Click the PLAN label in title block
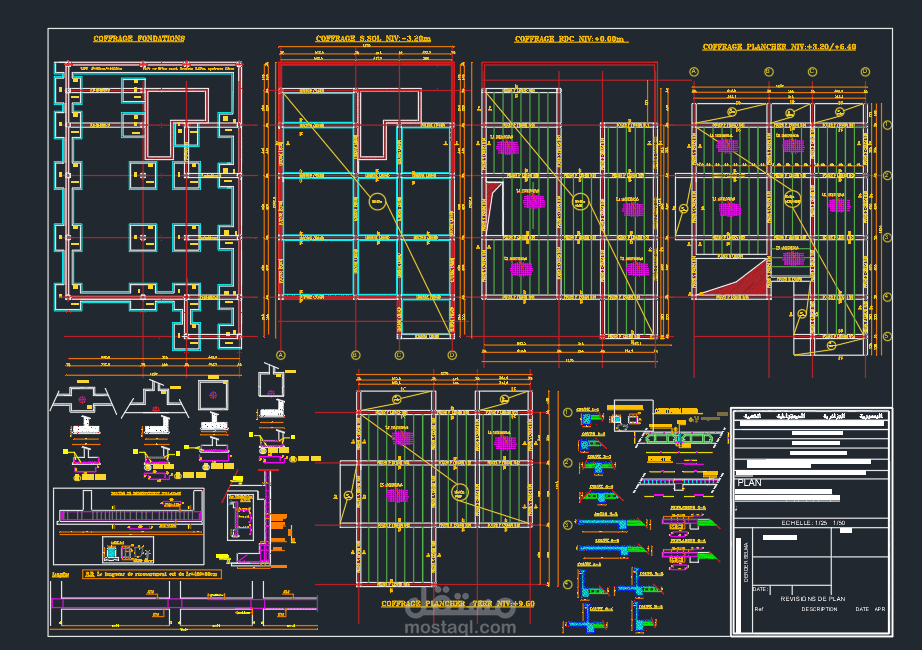Viewport: 922px width, 650px height. pos(750,483)
